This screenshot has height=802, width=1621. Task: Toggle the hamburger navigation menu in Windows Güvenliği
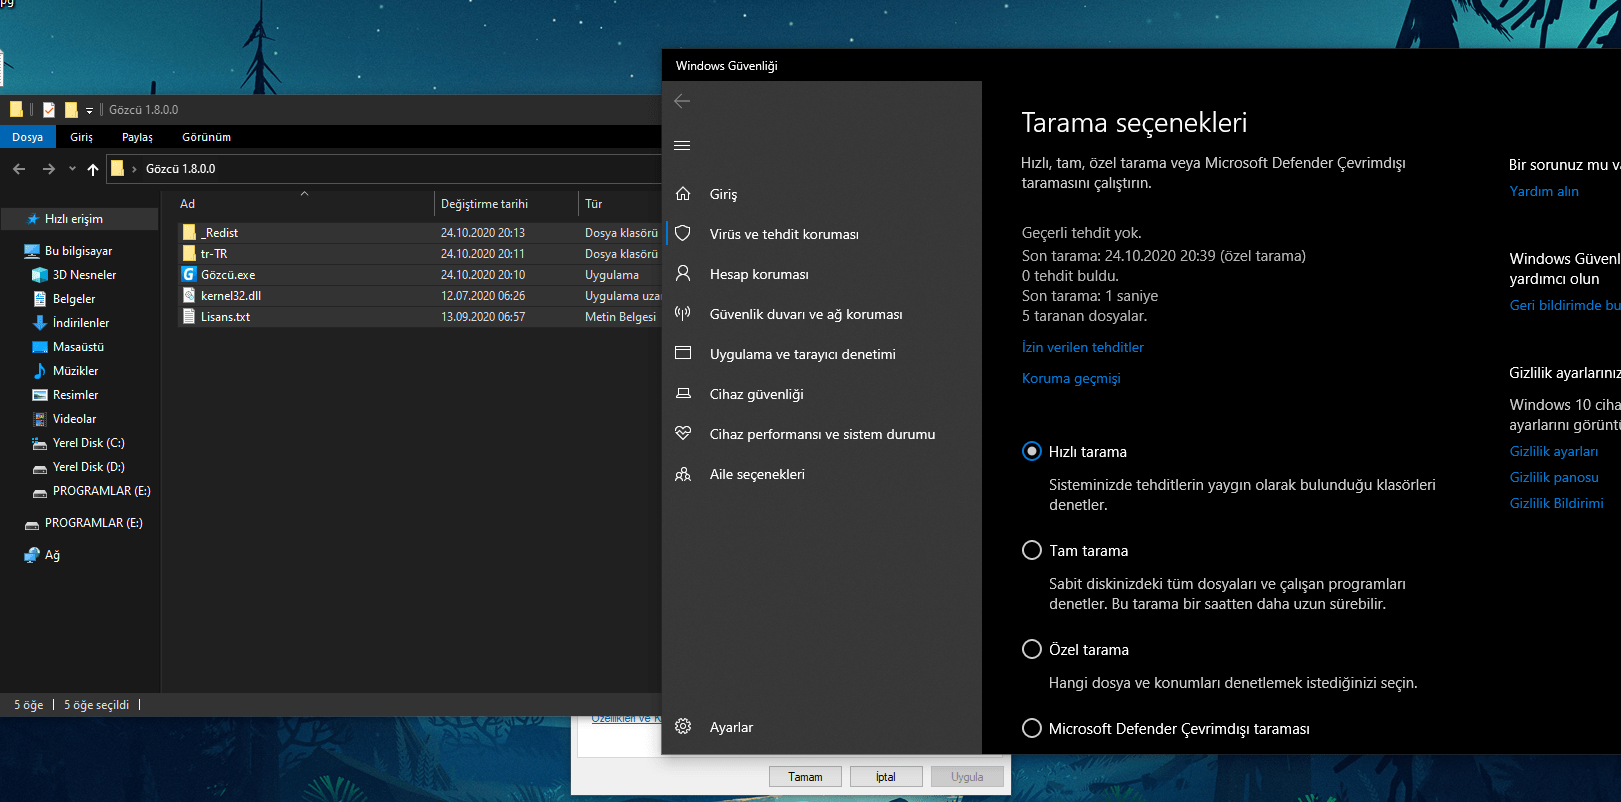pyautogui.click(x=682, y=146)
